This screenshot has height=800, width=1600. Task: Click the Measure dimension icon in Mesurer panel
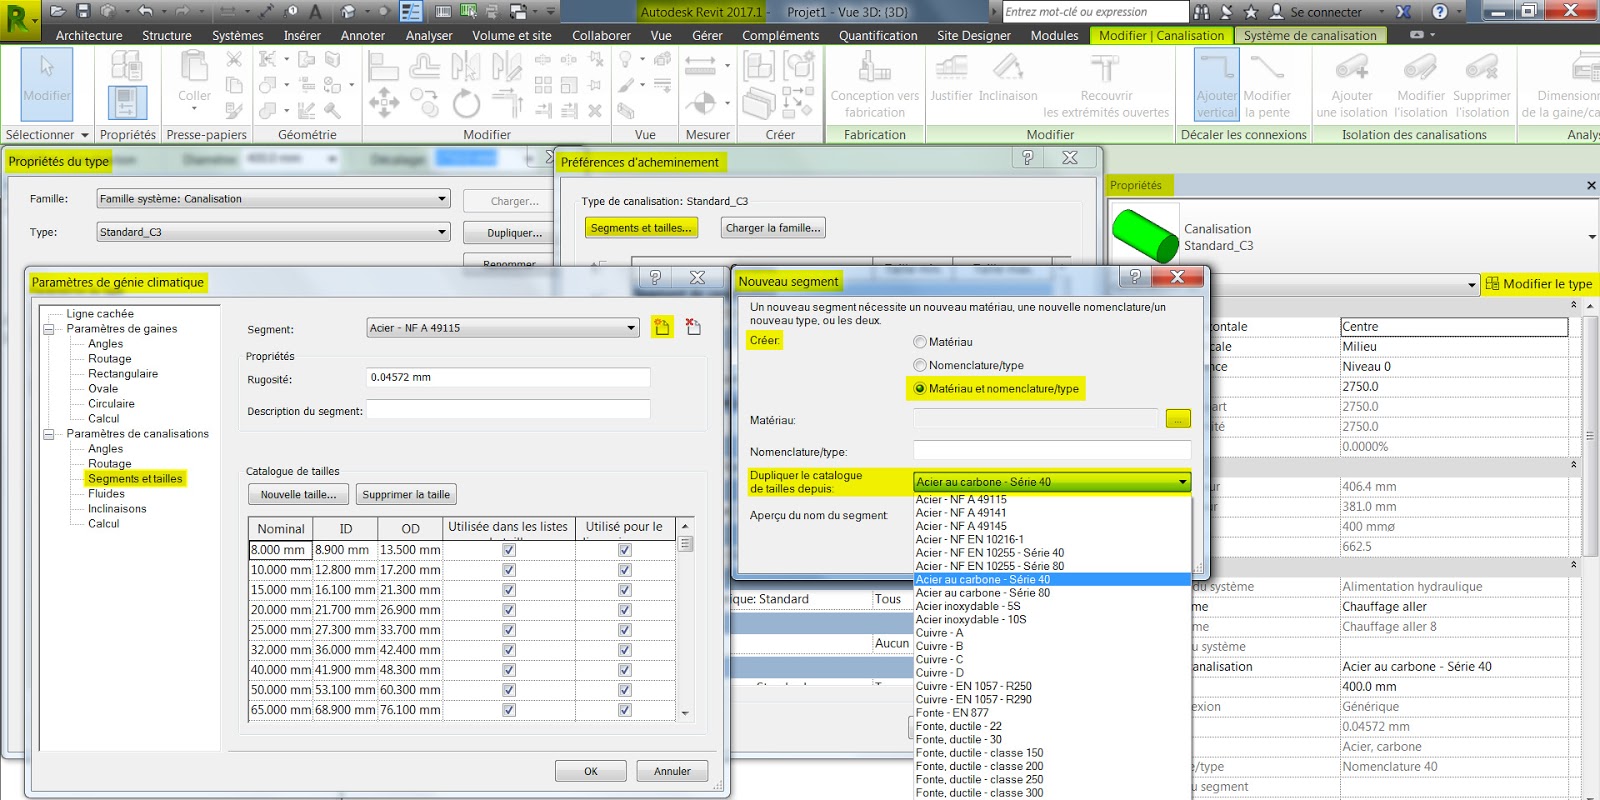(700, 66)
